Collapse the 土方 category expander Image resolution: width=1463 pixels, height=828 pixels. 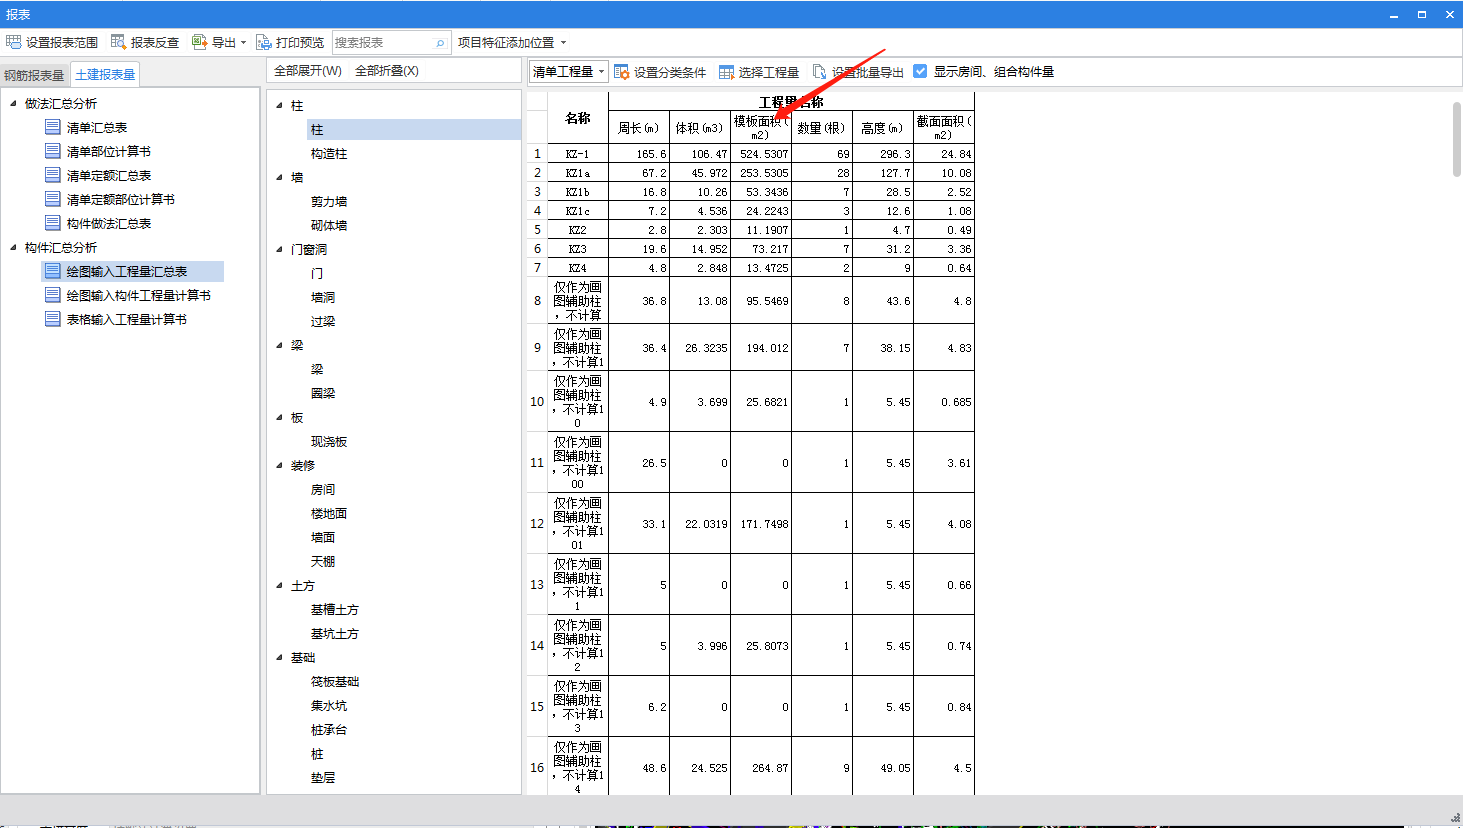pyautogui.click(x=280, y=585)
